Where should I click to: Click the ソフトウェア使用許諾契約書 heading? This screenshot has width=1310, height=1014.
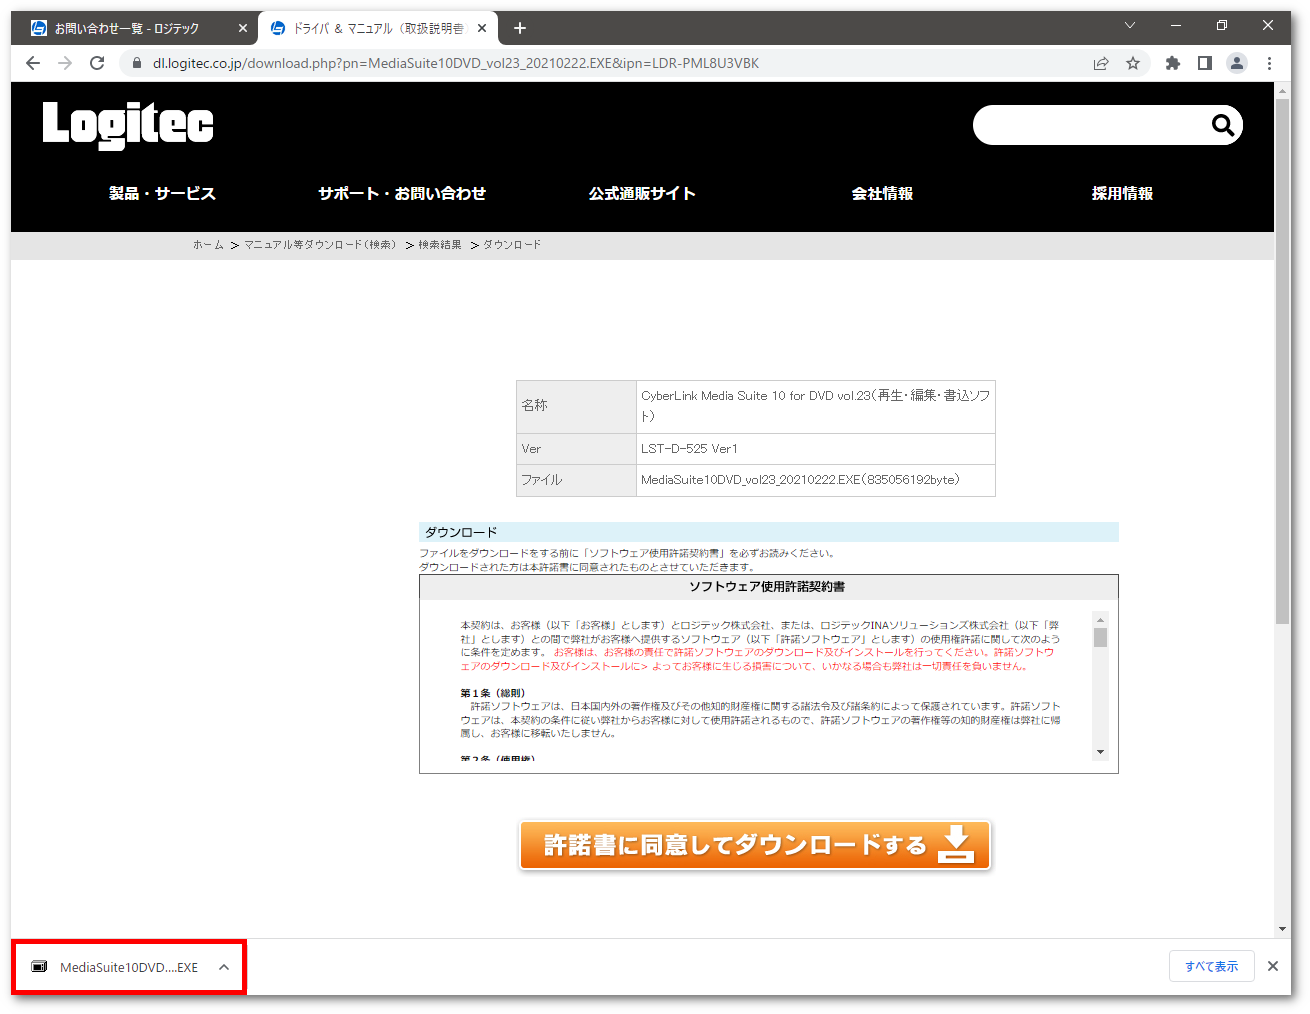[x=767, y=587]
